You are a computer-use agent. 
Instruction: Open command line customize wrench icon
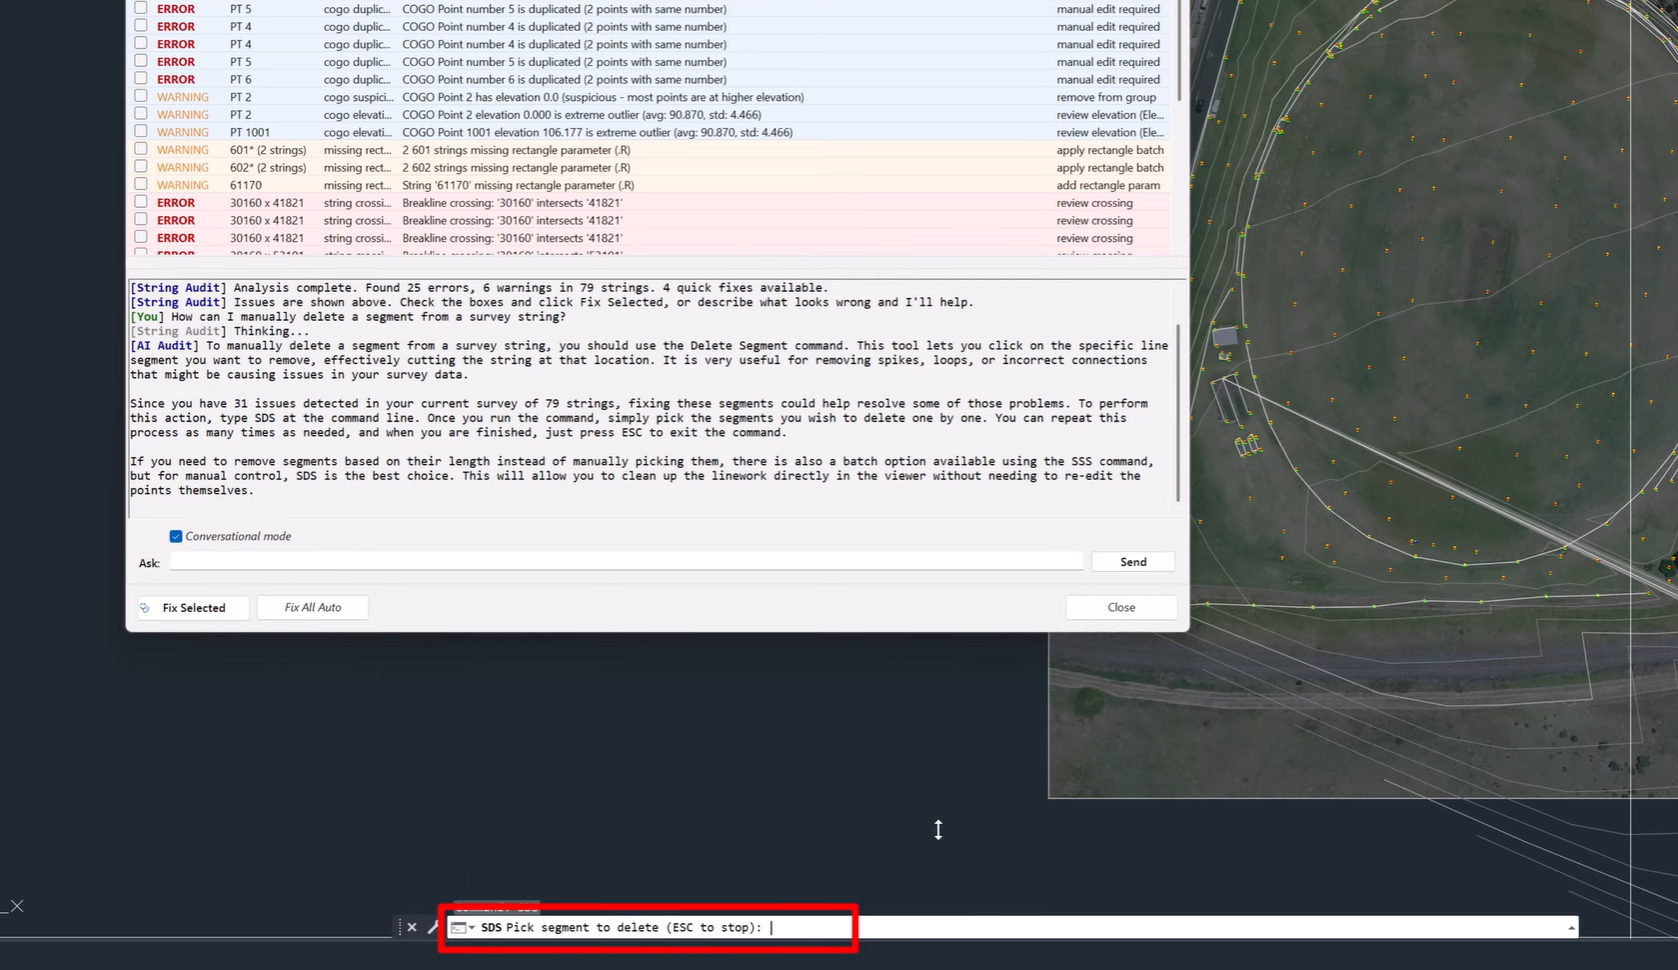tap(433, 927)
